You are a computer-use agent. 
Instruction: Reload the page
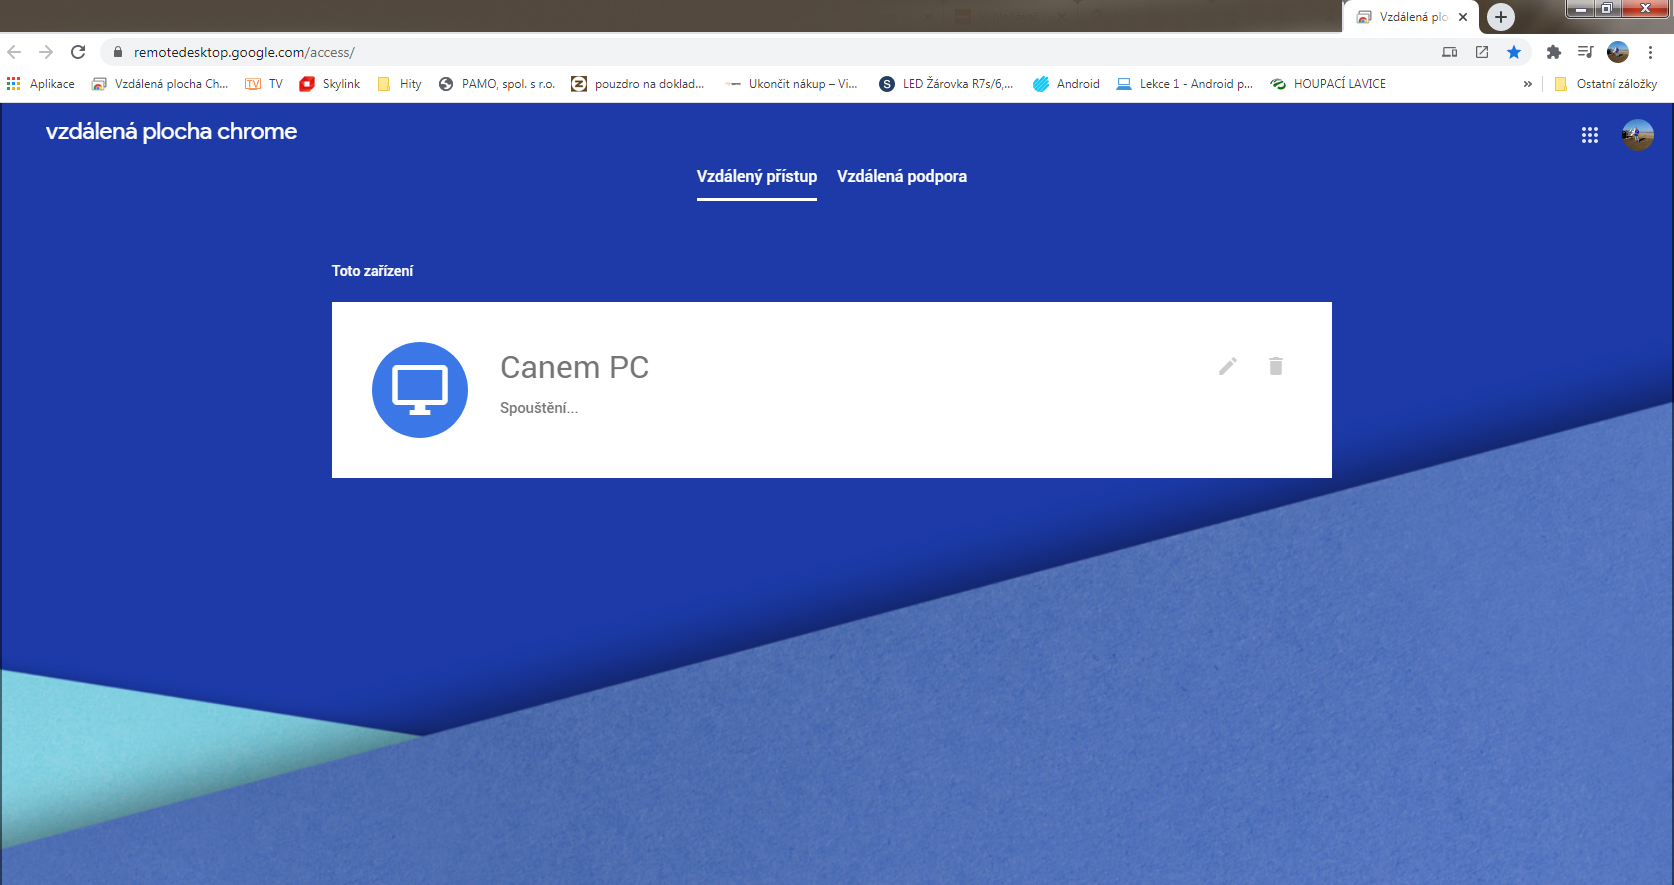[78, 52]
